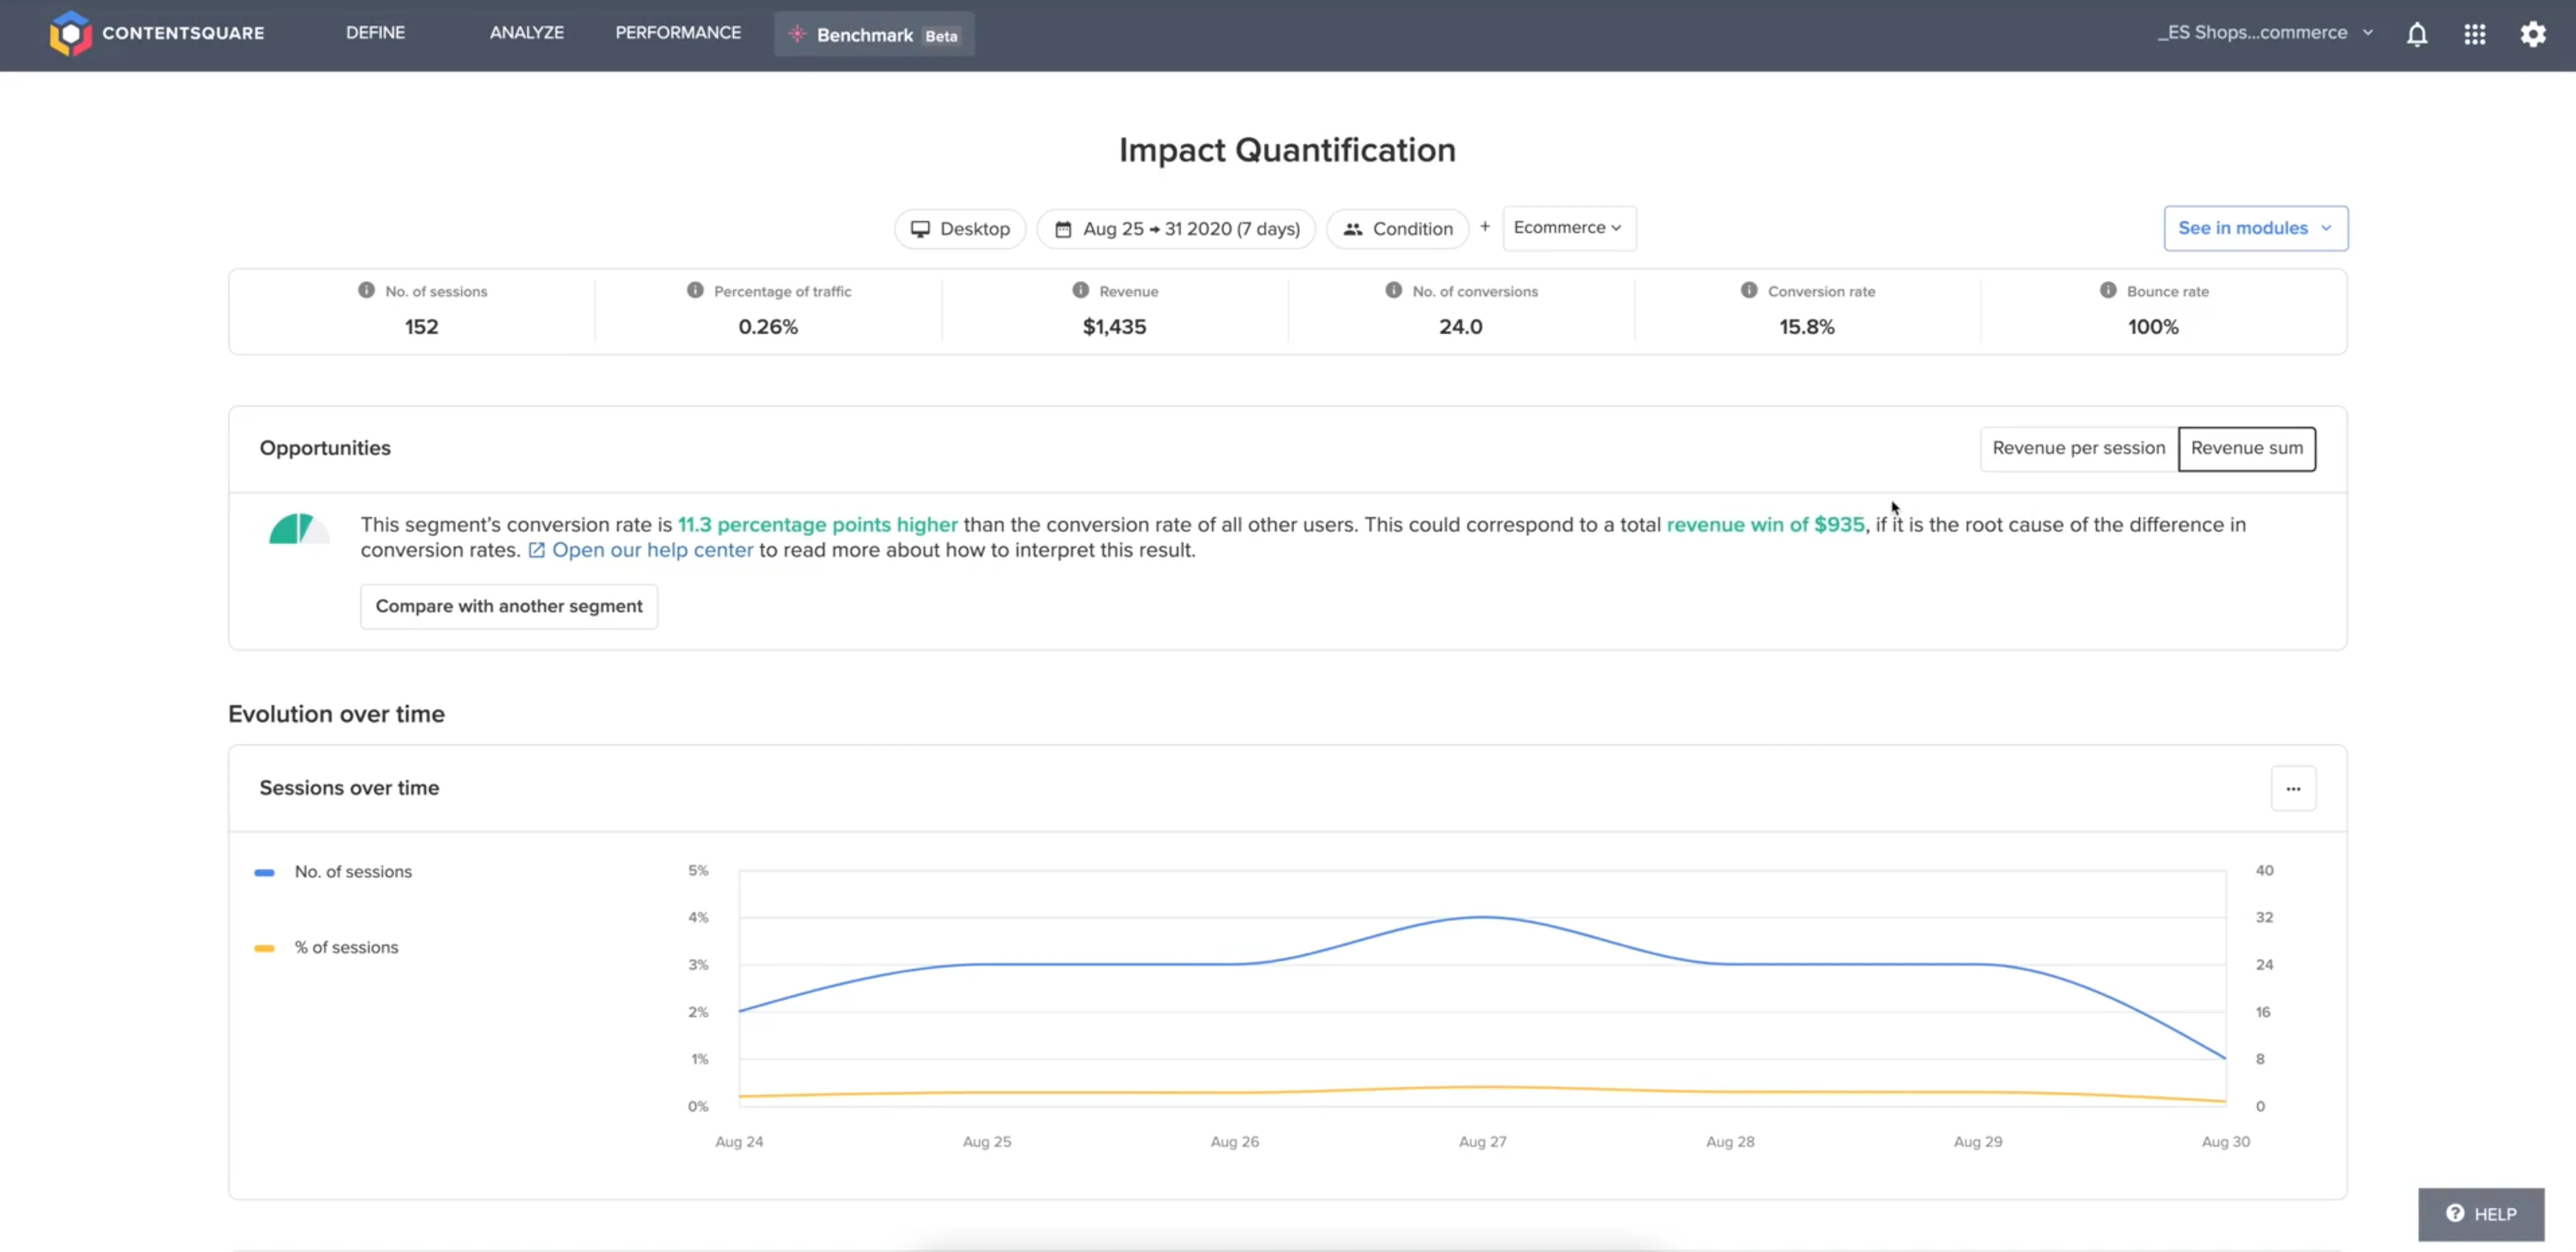Switch to Revenue per session view
Screen dimensions: 2576x1252
(x=2078, y=448)
